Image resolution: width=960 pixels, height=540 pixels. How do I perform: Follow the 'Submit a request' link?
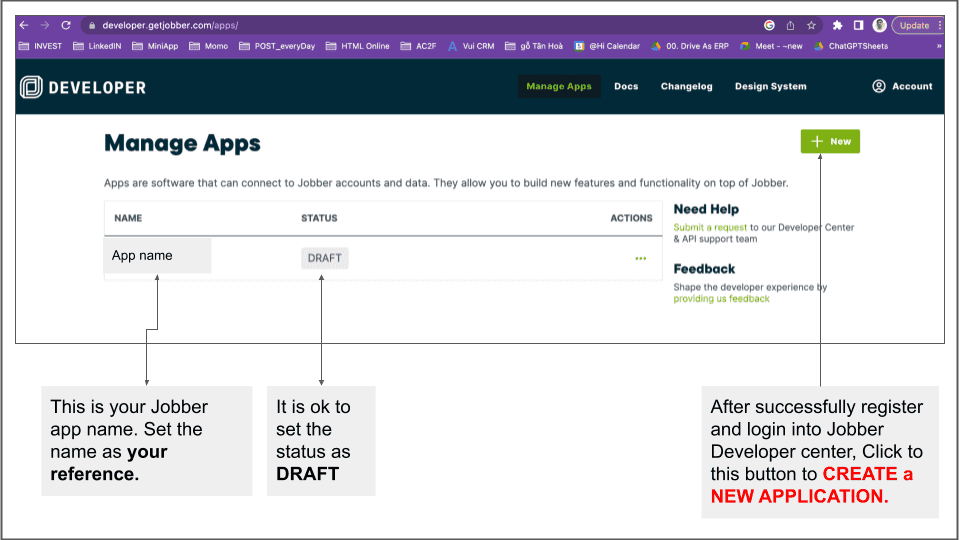click(x=710, y=227)
